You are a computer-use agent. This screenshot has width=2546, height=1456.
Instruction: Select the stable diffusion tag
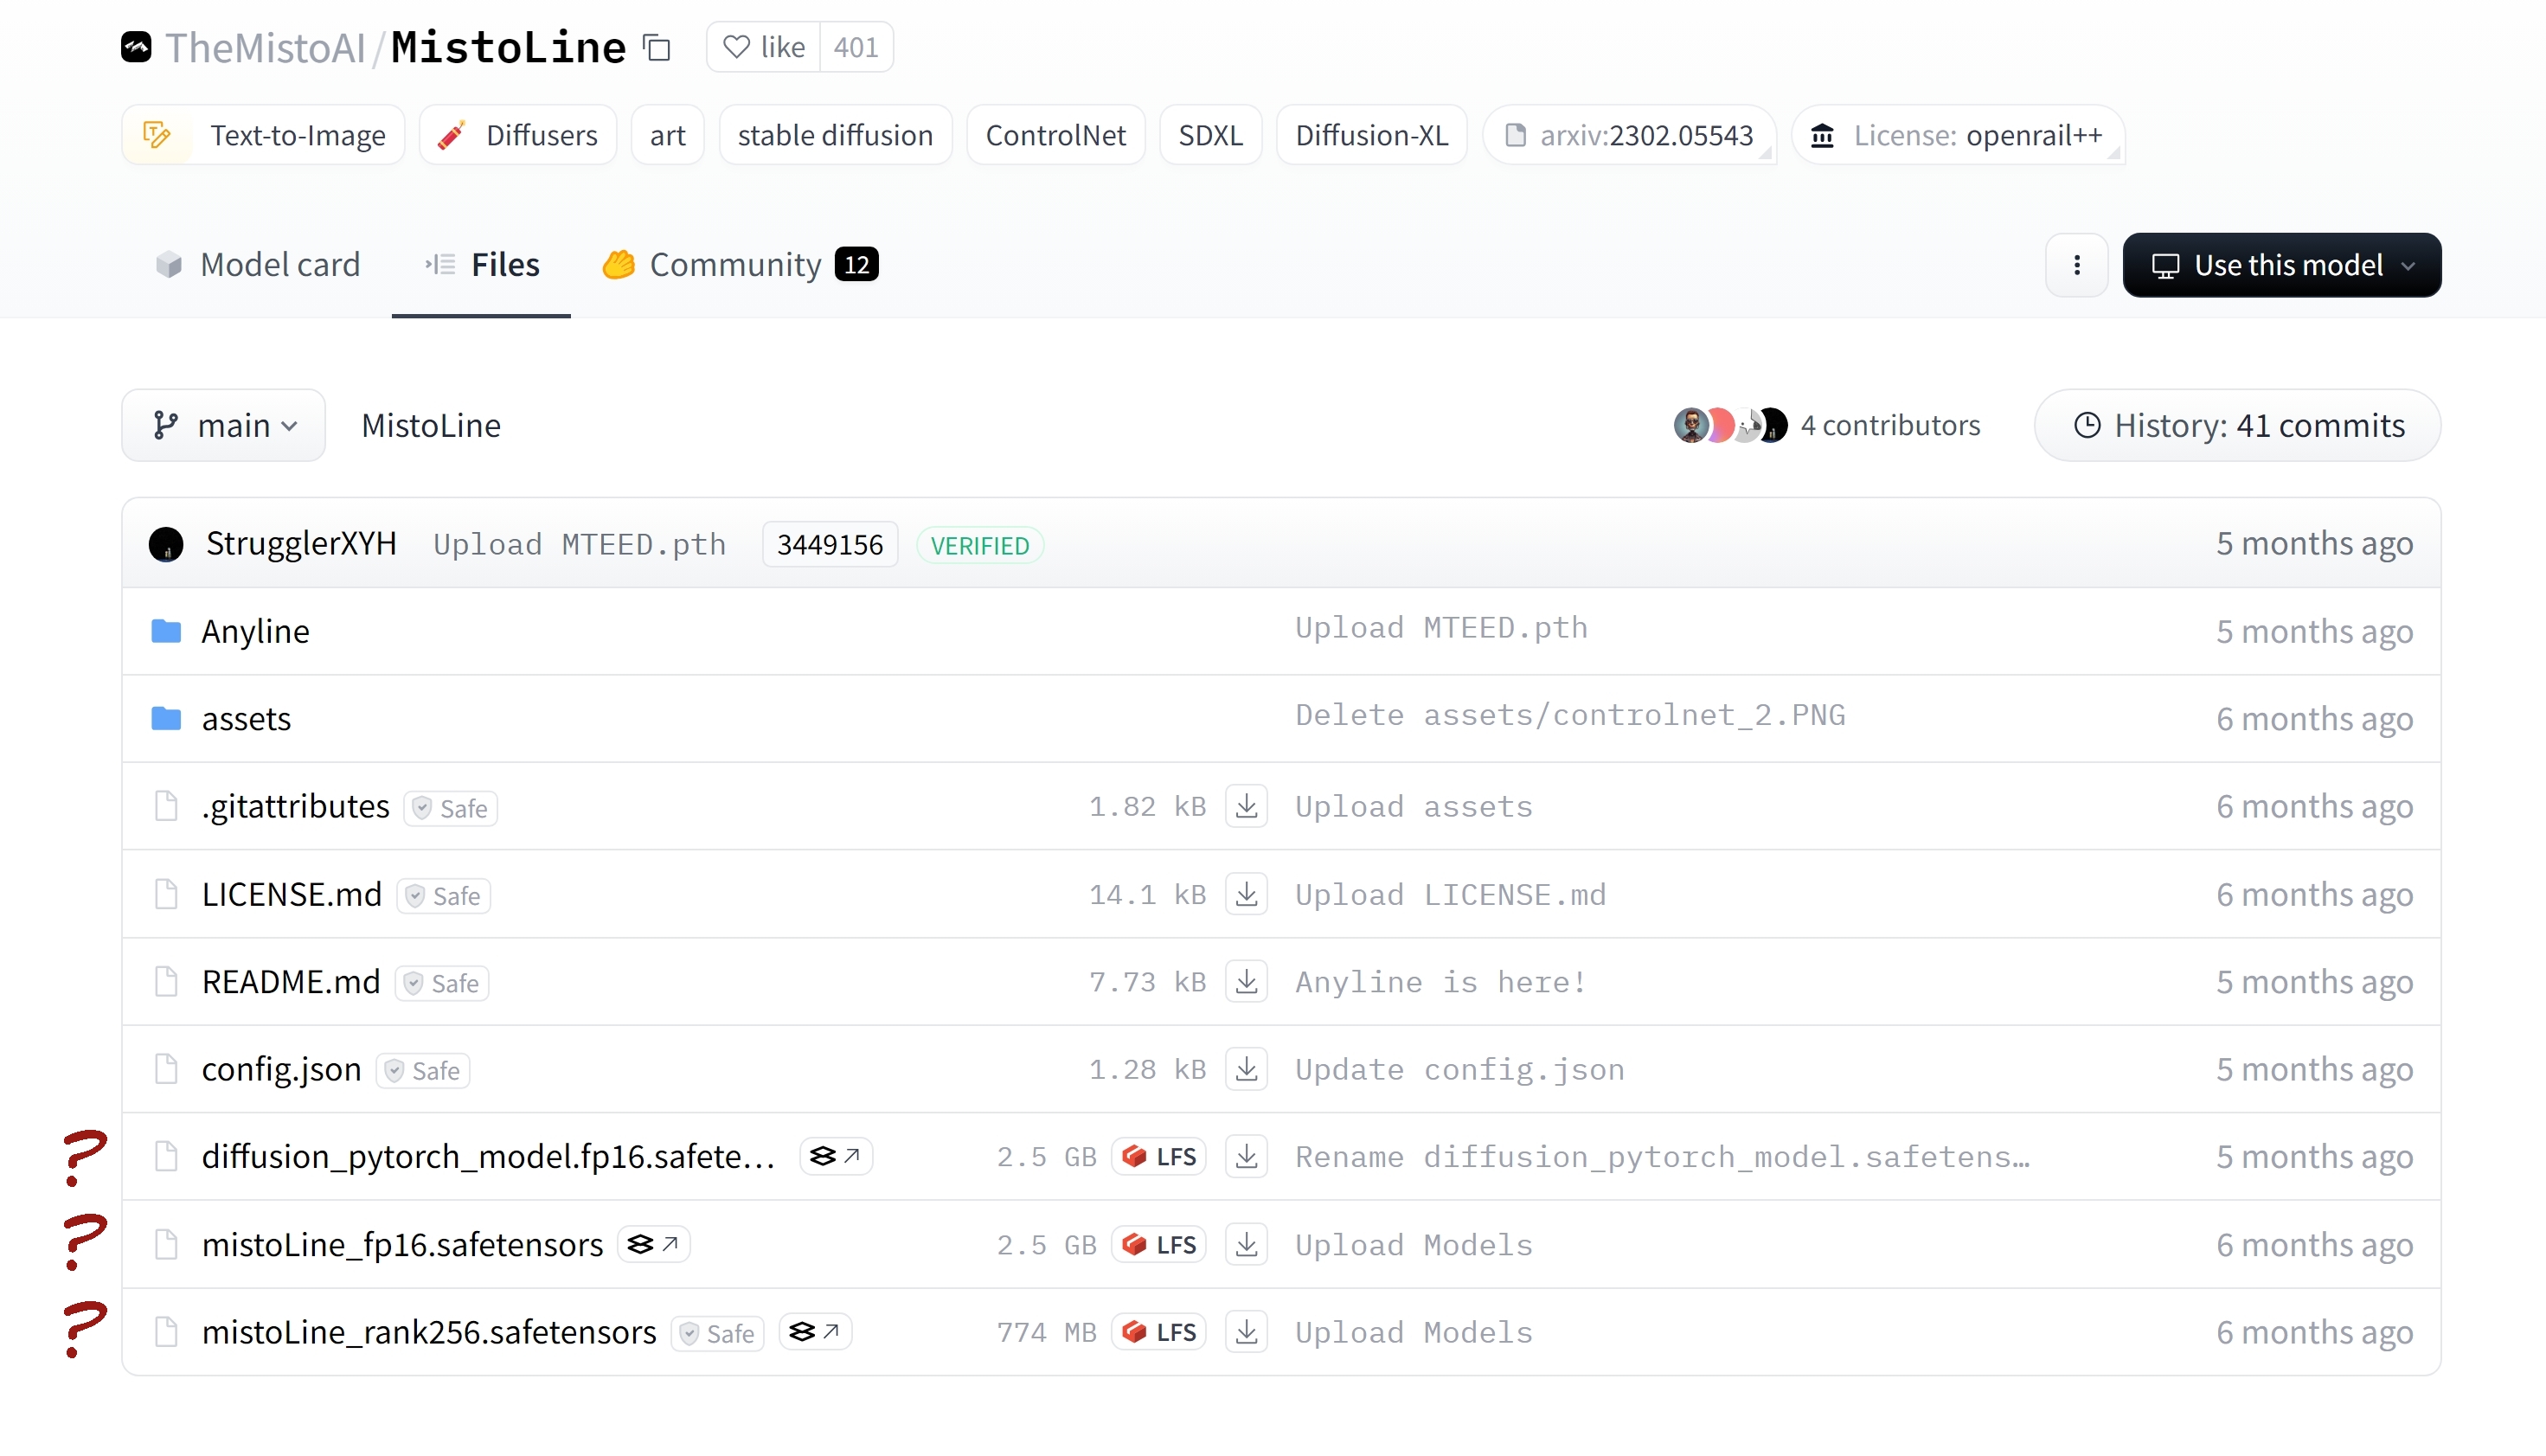[x=835, y=135]
